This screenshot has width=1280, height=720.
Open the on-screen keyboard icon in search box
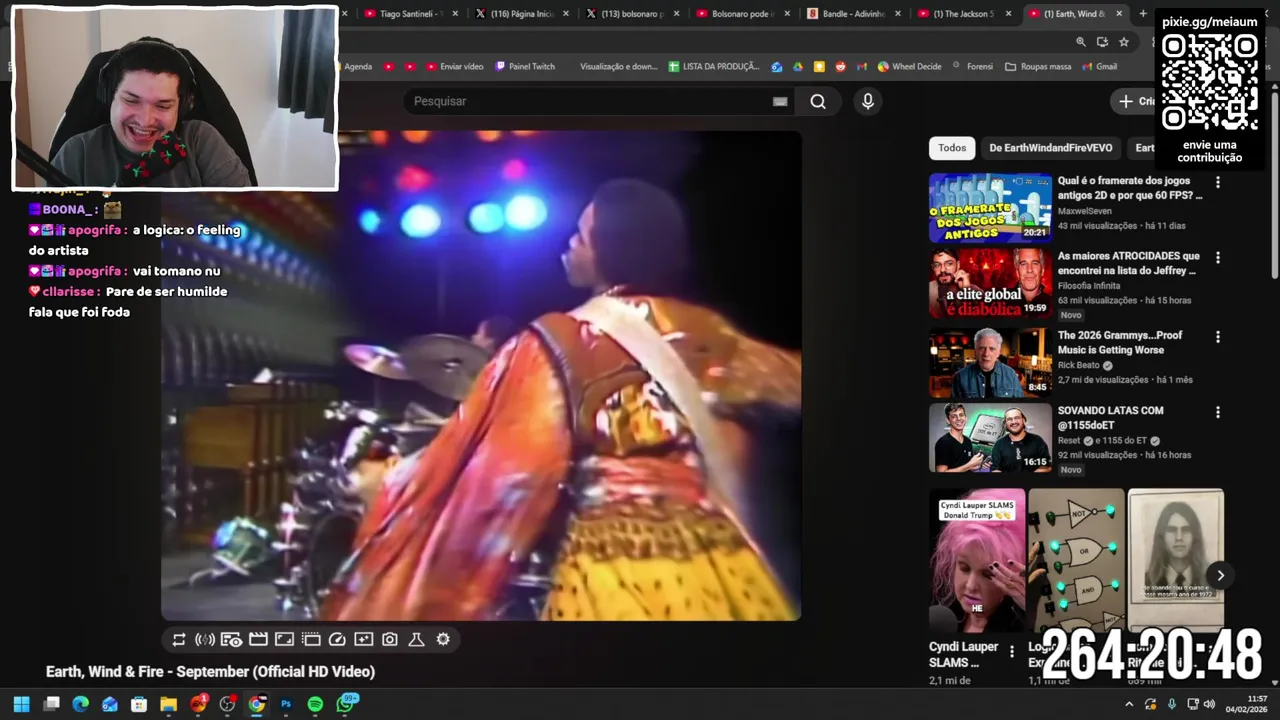tap(780, 101)
